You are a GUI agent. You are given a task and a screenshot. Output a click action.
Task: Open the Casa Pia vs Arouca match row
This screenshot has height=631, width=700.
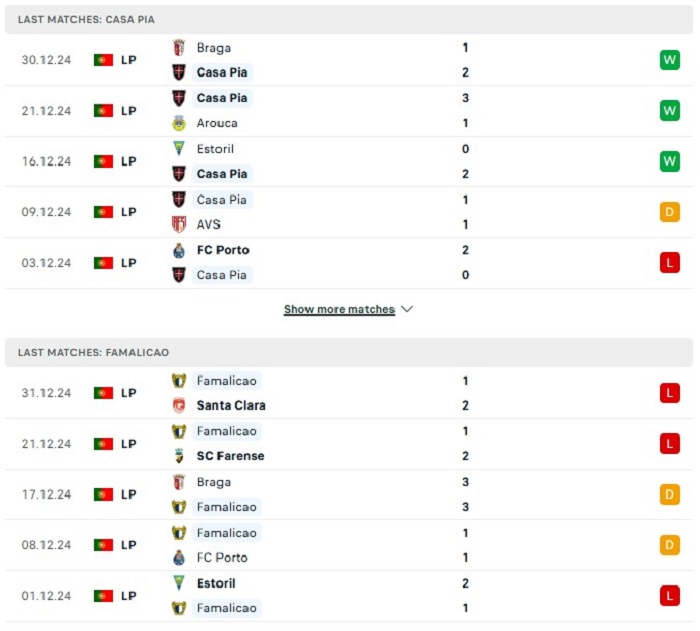click(x=349, y=111)
